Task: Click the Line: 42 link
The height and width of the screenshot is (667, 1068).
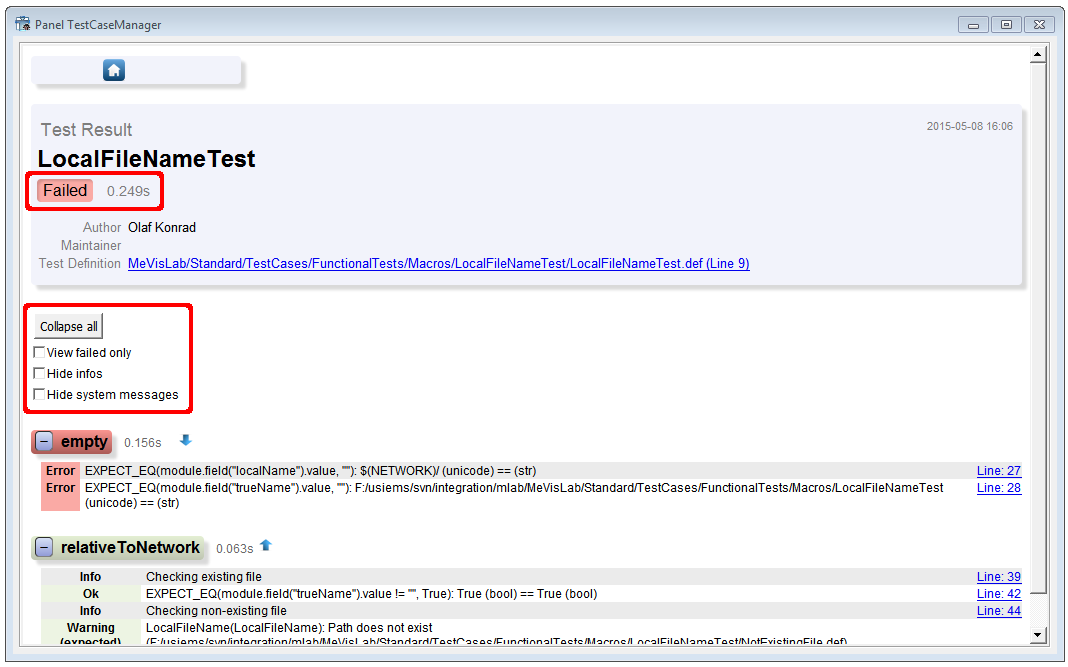Action: (x=998, y=594)
